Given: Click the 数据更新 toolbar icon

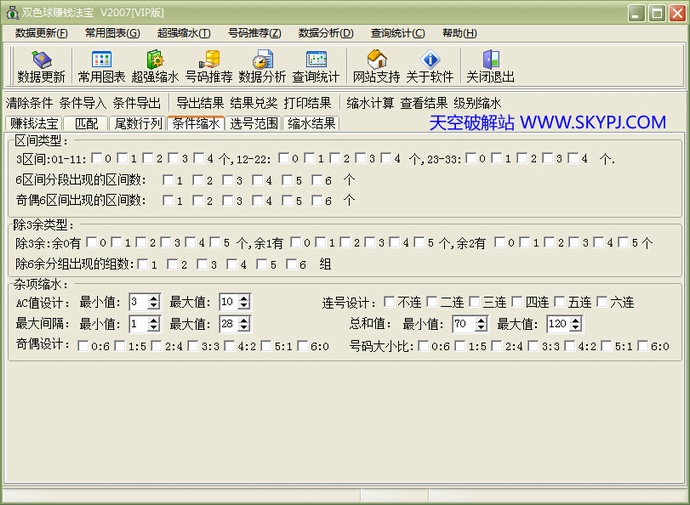Looking at the screenshot, I should click(41, 67).
